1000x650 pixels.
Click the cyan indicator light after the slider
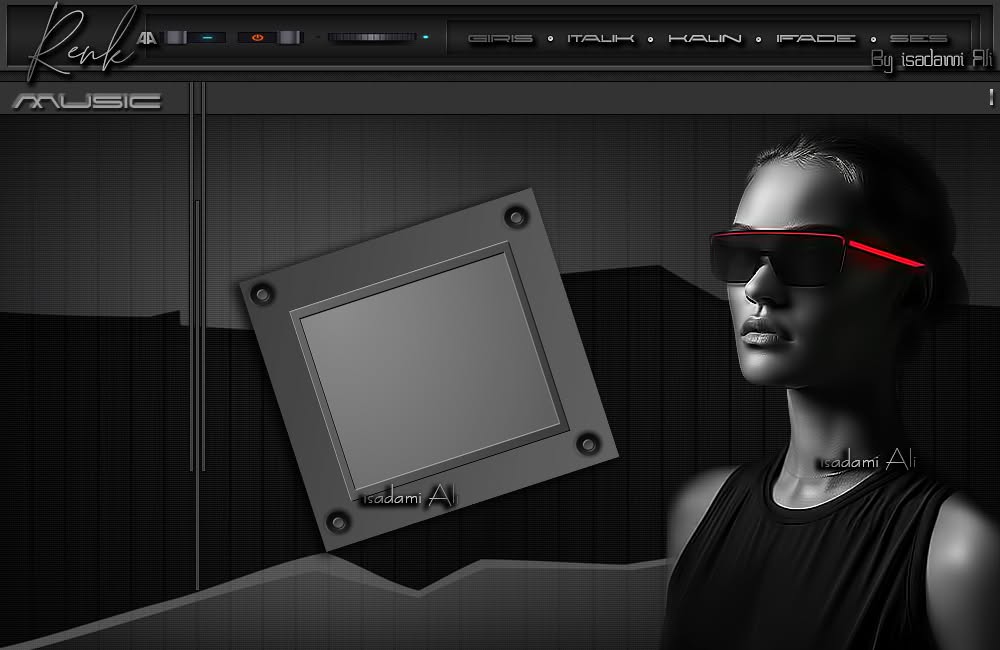pos(425,37)
